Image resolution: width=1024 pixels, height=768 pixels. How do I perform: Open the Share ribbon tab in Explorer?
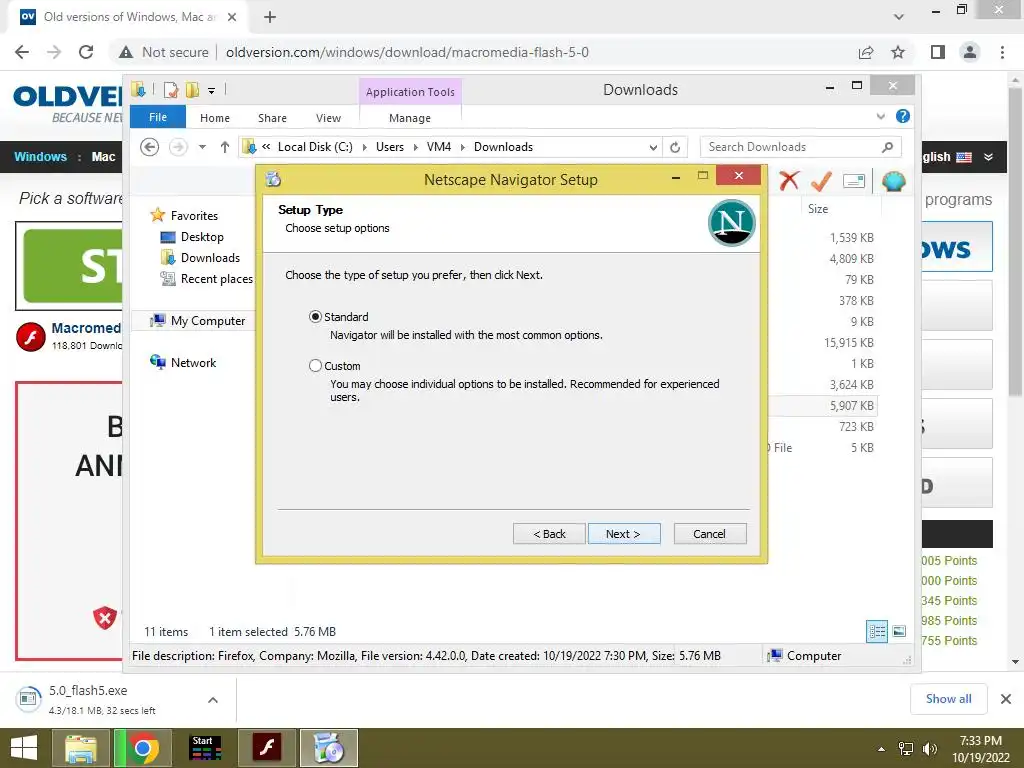click(272, 118)
